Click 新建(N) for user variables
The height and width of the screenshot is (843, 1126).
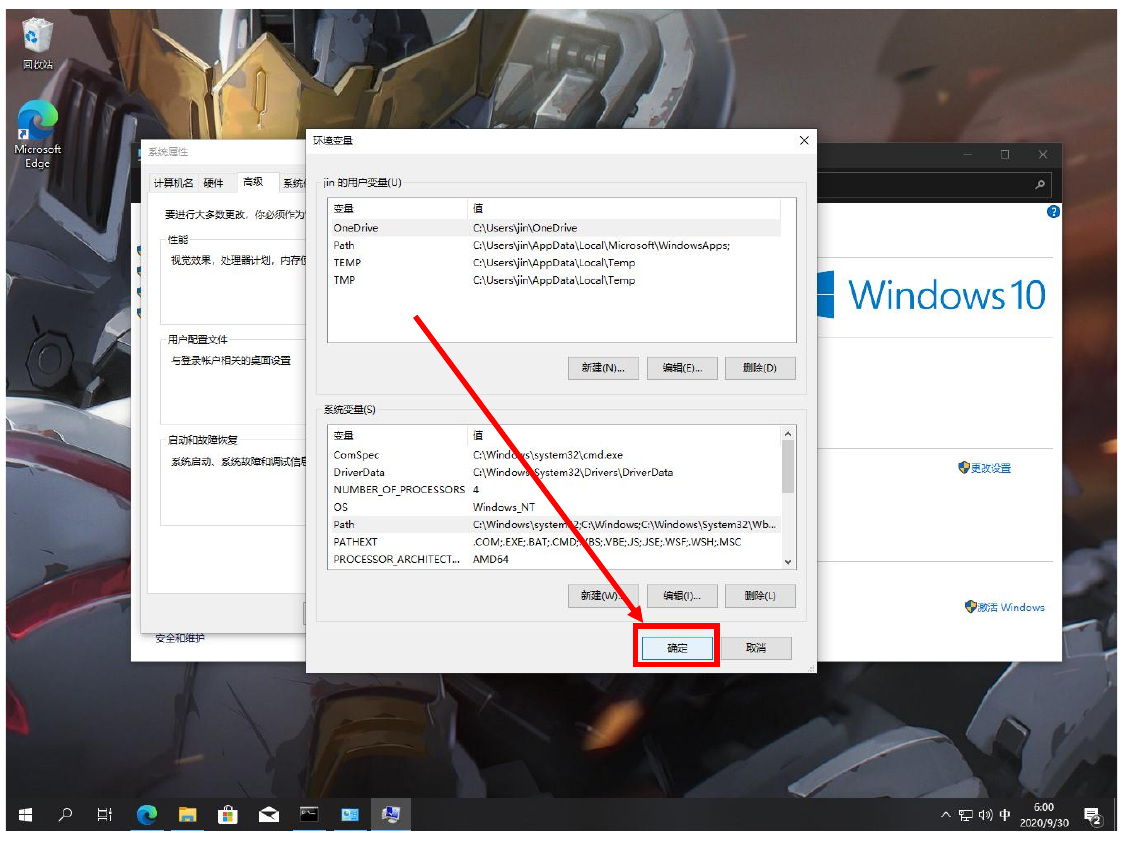click(x=603, y=368)
